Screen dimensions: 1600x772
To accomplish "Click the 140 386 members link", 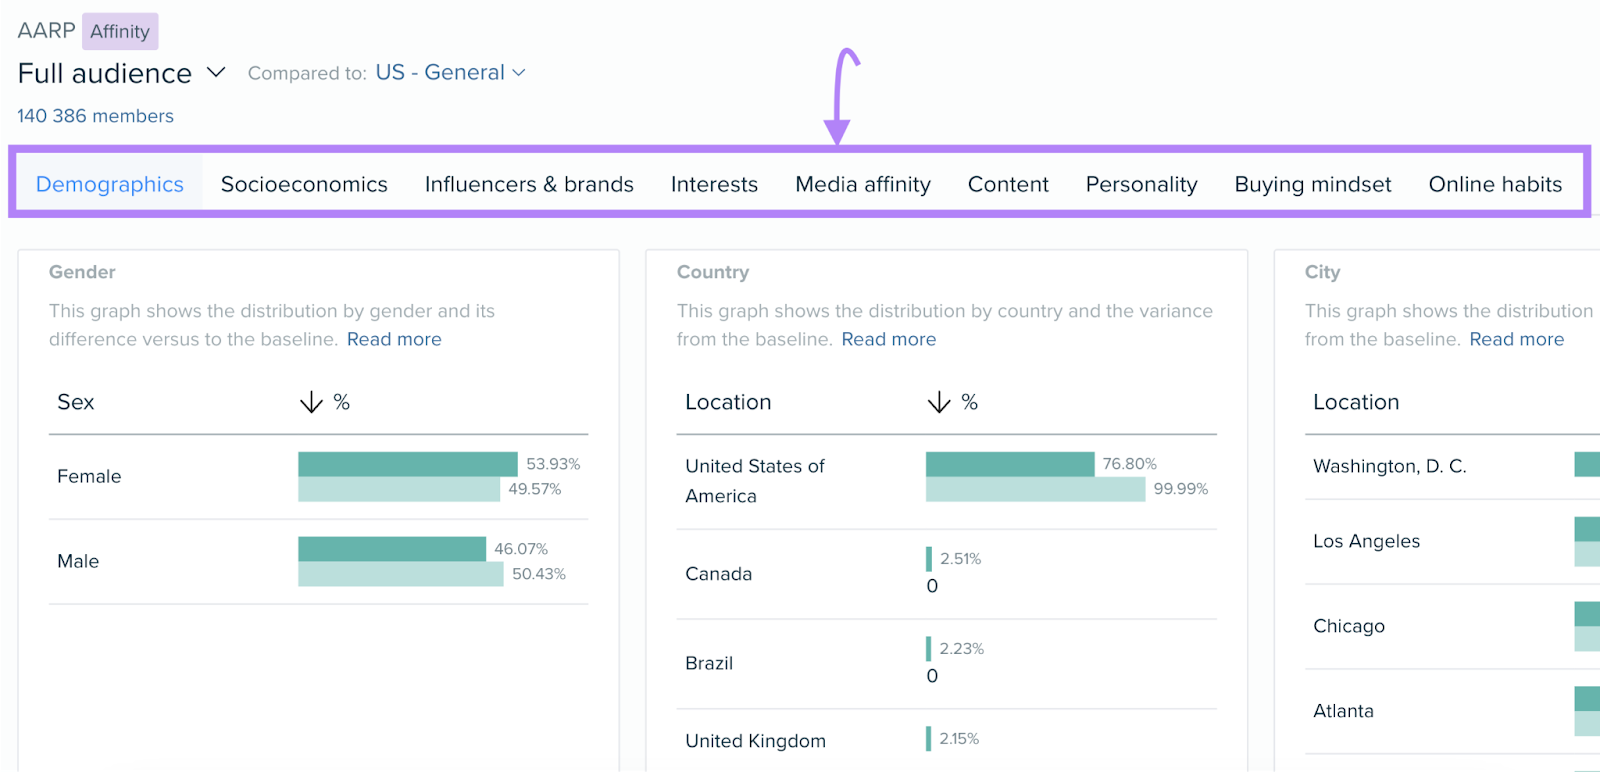I will pos(96,117).
